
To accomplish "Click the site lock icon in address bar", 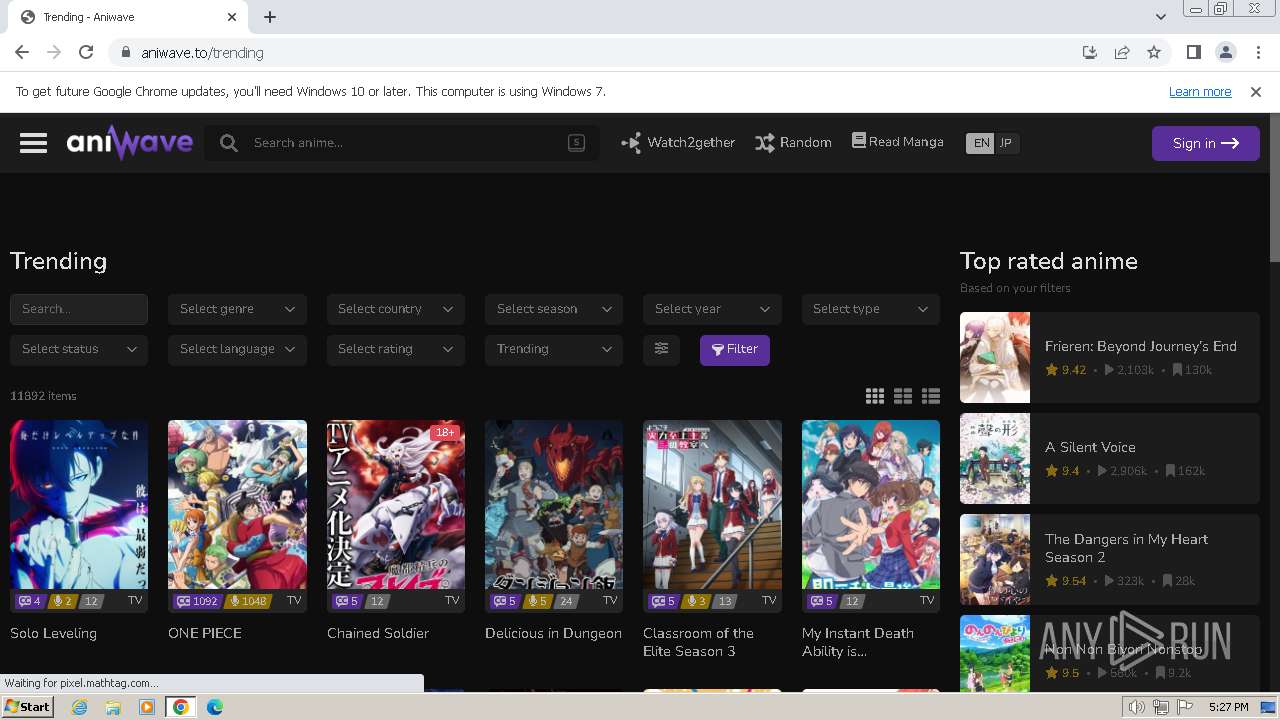I will 125,53.
